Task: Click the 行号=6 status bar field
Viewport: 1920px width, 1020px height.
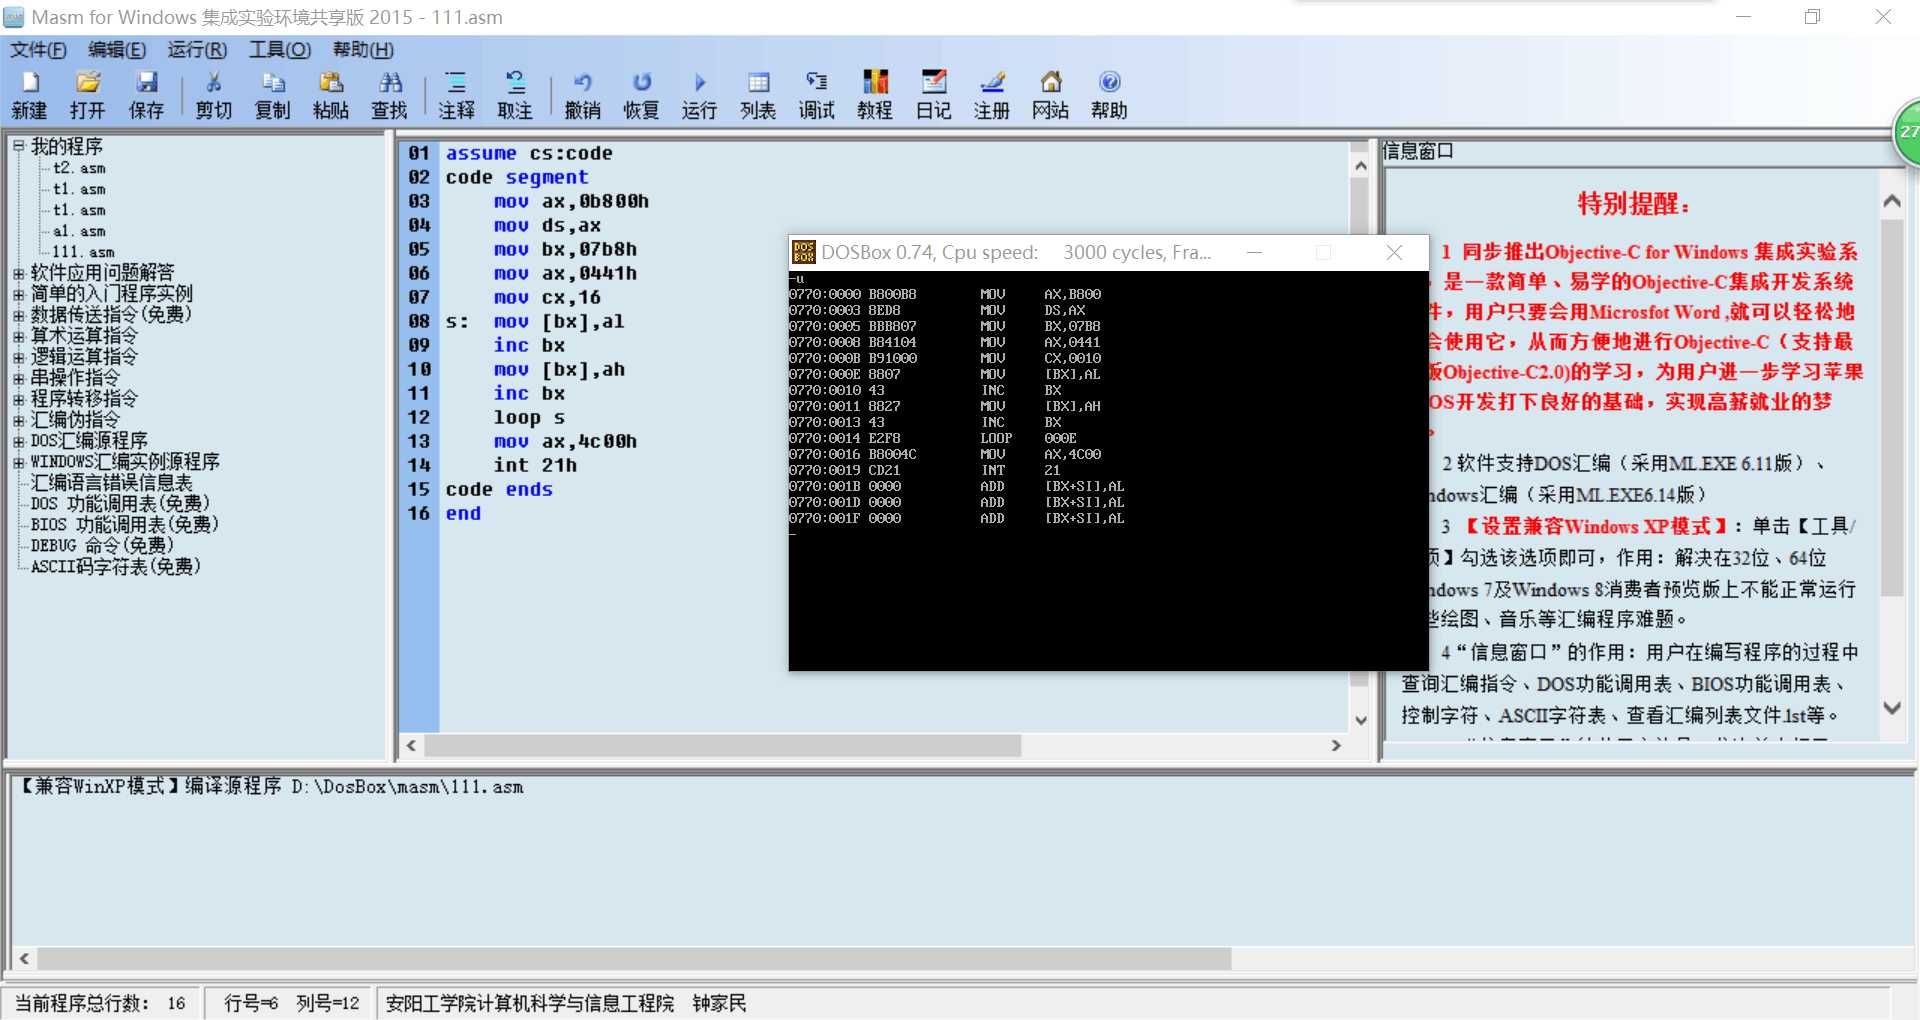Action: click(251, 1003)
